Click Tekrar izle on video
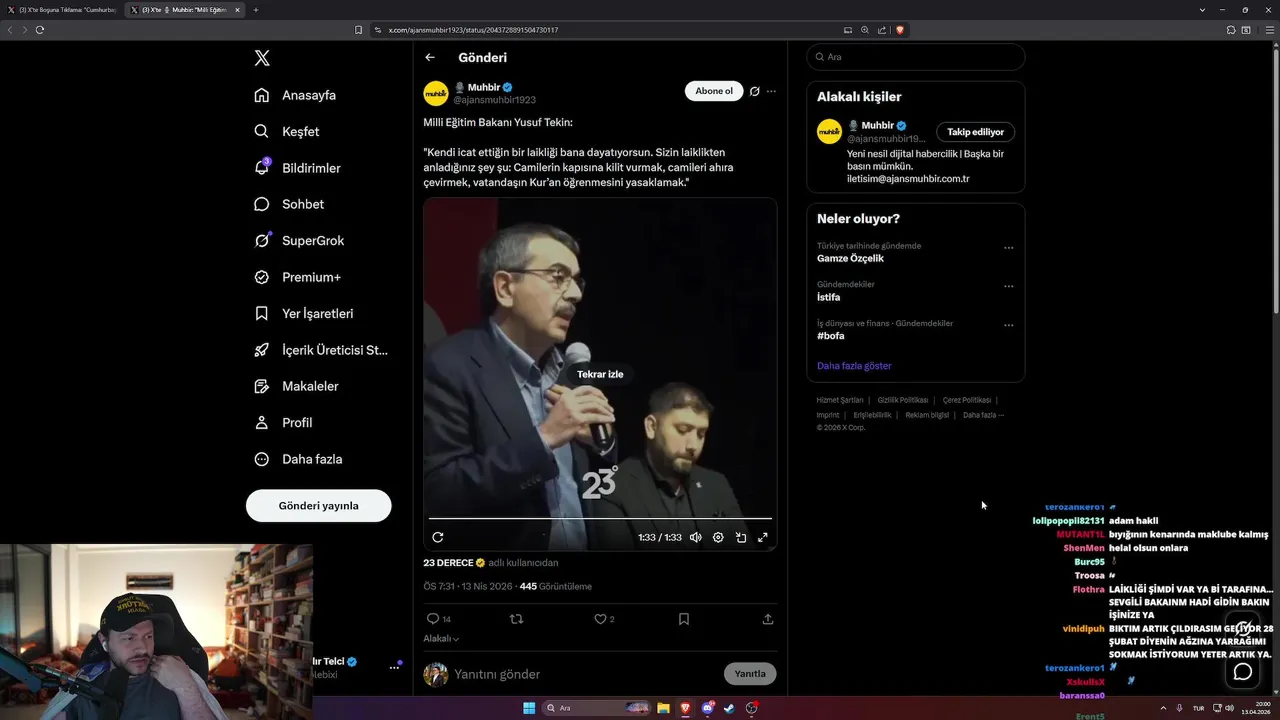 (600, 374)
